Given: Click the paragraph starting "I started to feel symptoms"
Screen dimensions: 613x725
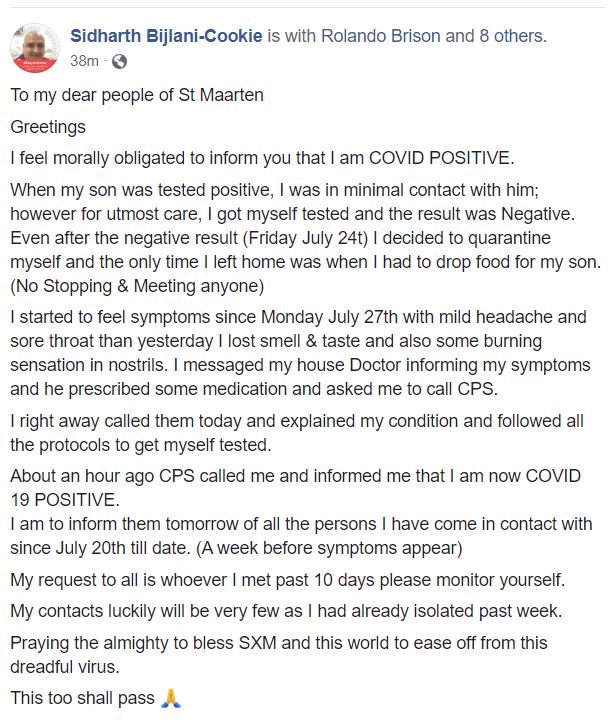Looking at the screenshot, I should 300,353.
